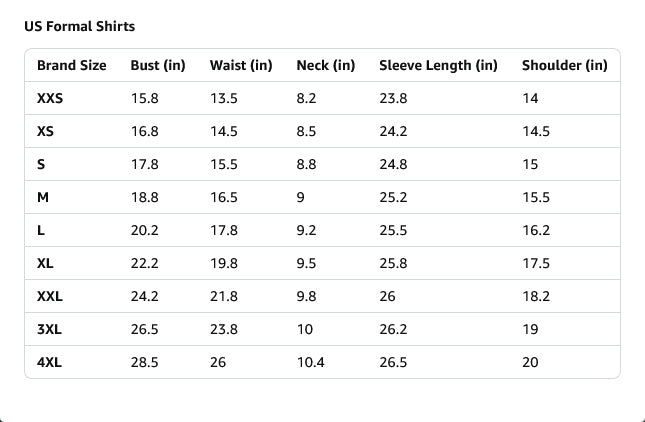Click the 25.8 sleeve length for XL
The height and width of the screenshot is (422, 645).
(393, 263)
